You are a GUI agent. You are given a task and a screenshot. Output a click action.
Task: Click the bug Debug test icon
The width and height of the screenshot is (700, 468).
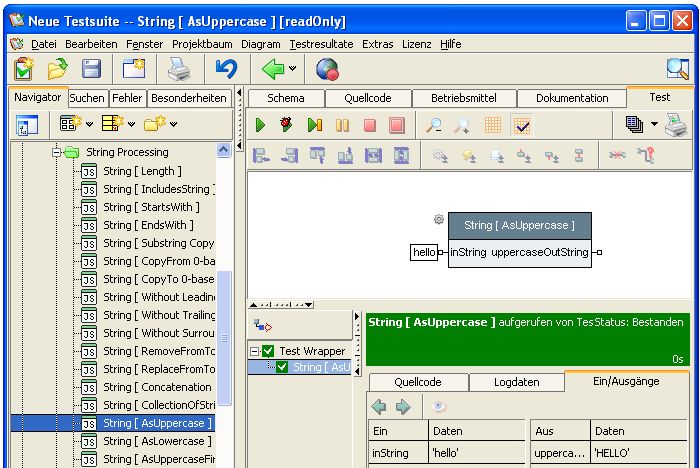pyautogui.click(x=287, y=125)
